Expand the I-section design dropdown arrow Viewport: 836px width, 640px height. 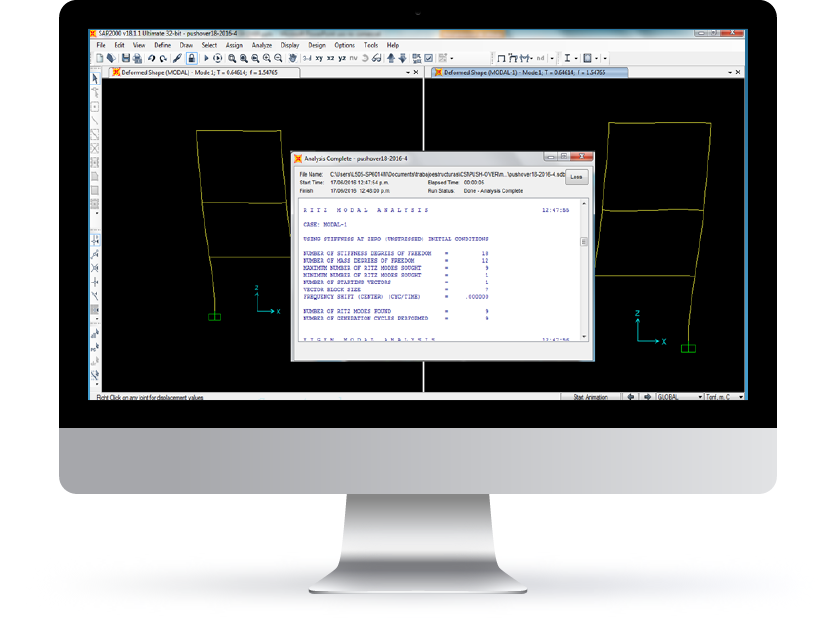coord(576,58)
